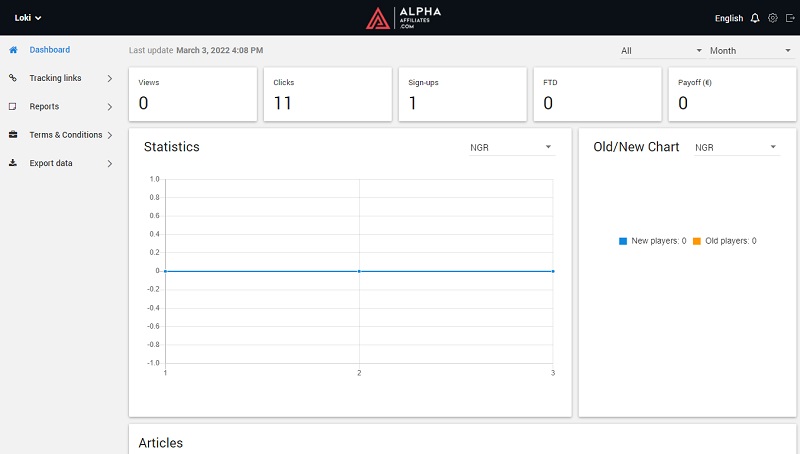This screenshot has height=454, width=800.
Task: Click Last update March 3, 2022 text
Action: (196, 50)
